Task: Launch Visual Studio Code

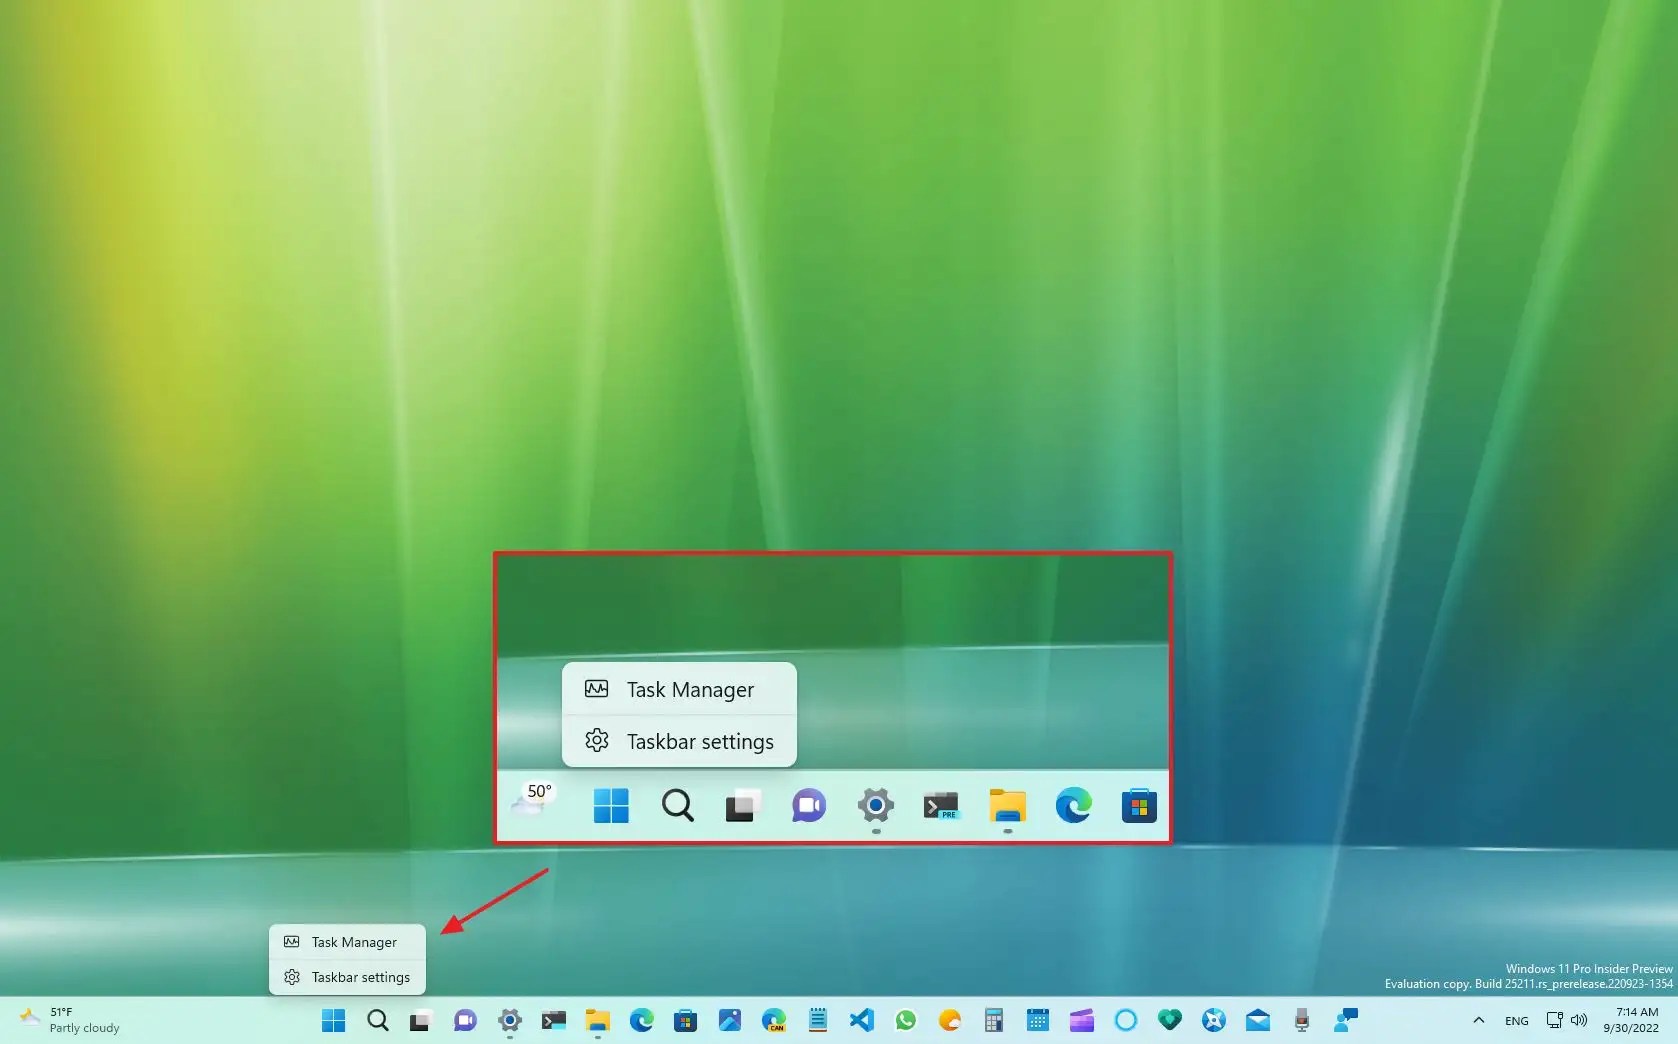Action: [x=861, y=1021]
